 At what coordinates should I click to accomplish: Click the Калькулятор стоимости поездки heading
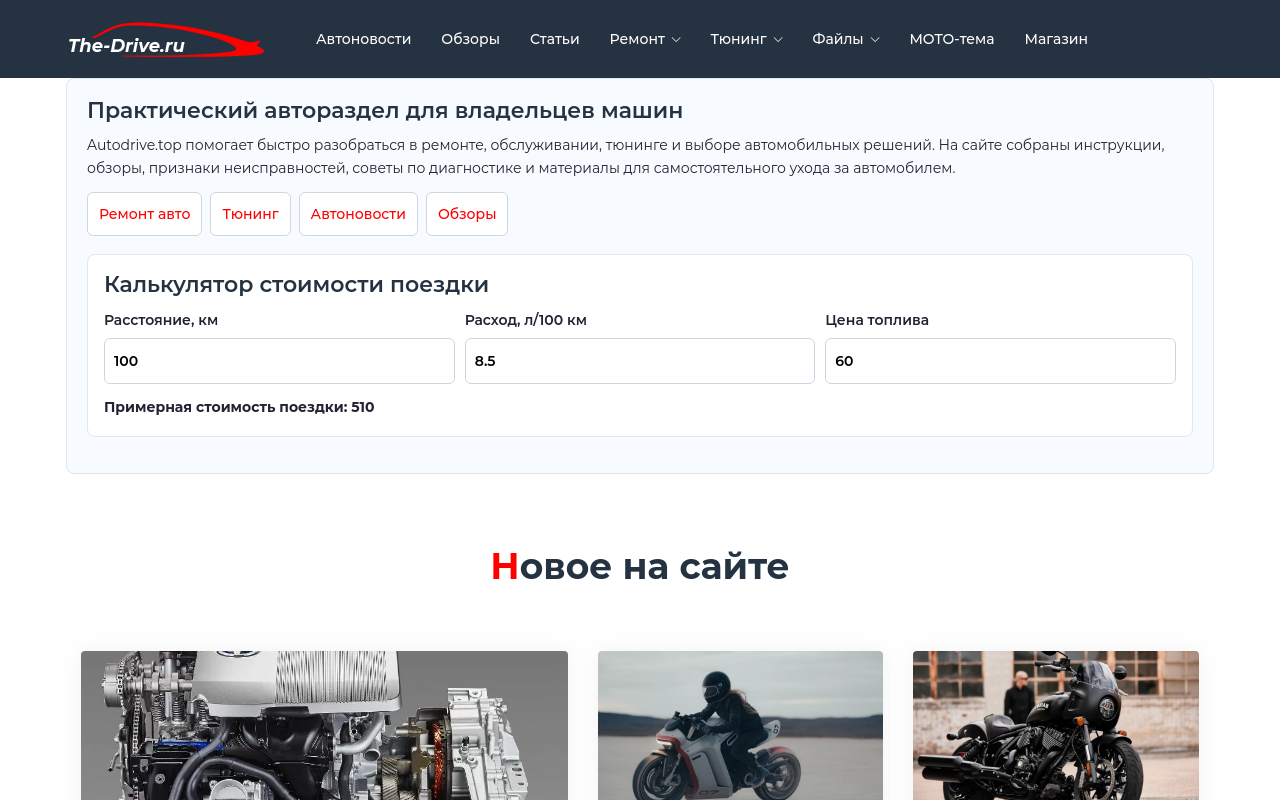(296, 284)
